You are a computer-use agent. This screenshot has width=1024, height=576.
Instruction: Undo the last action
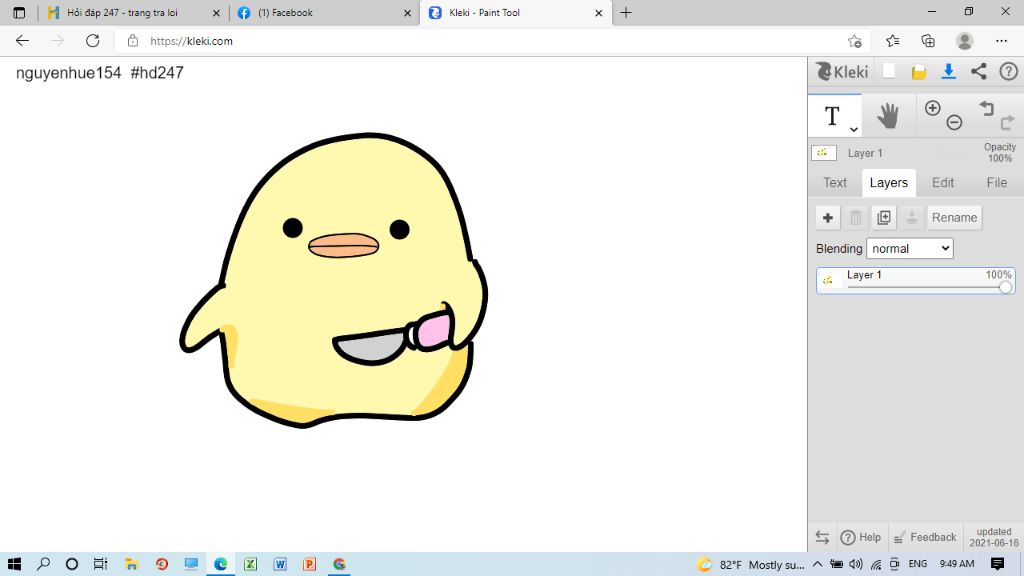tap(987, 108)
